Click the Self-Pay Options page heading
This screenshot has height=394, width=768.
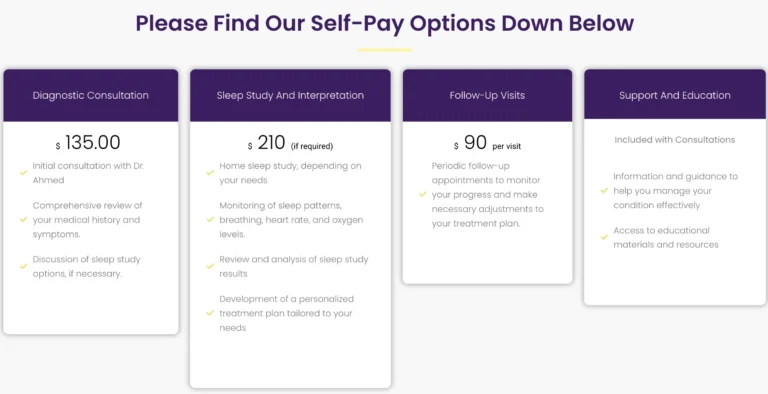384,23
